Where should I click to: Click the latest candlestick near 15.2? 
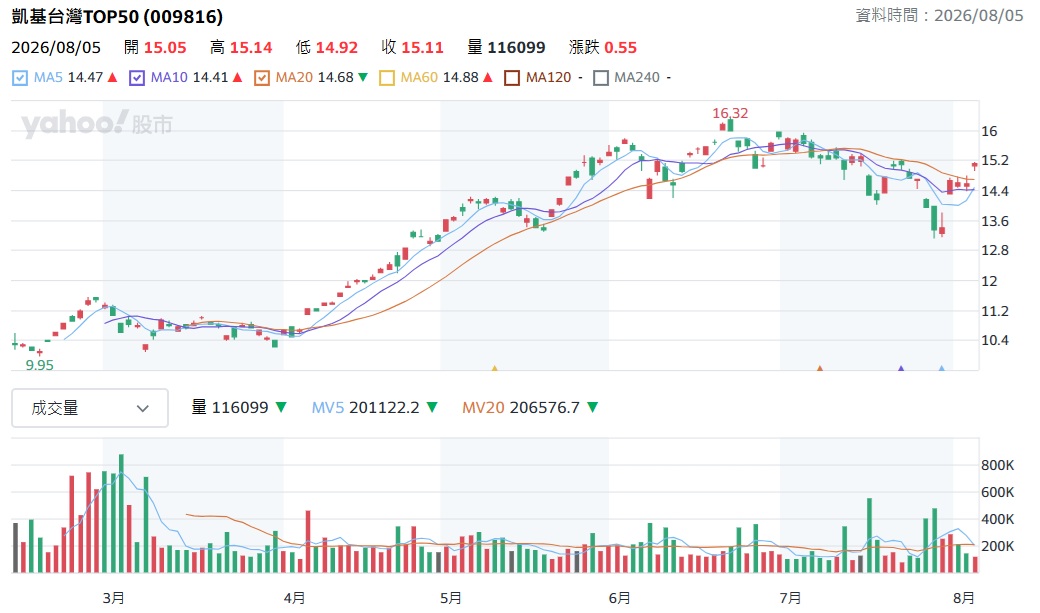[x=974, y=165]
